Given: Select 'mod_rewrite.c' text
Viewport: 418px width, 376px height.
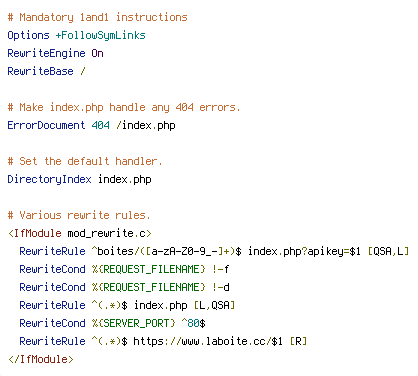Looking at the screenshot, I should click(x=107, y=233).
